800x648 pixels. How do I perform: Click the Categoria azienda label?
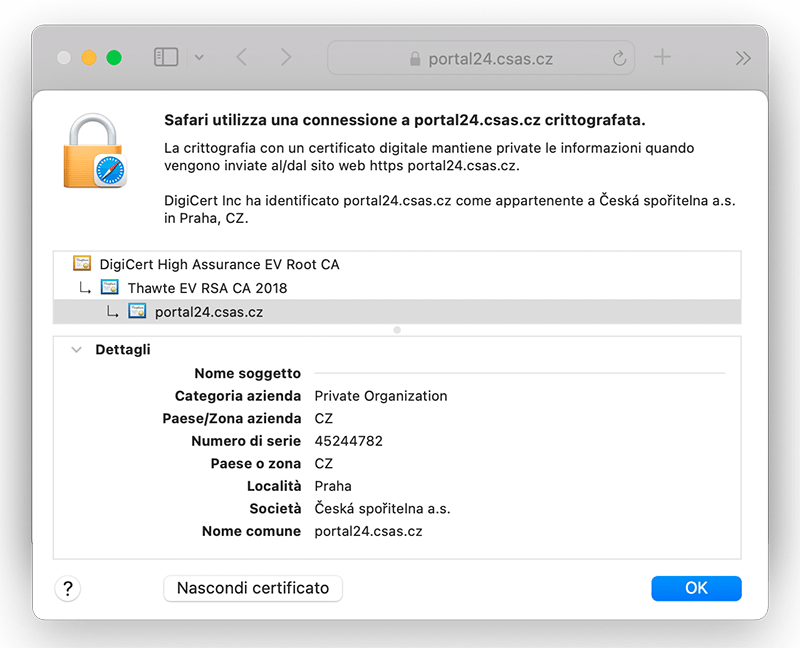(x=238, y=396)
